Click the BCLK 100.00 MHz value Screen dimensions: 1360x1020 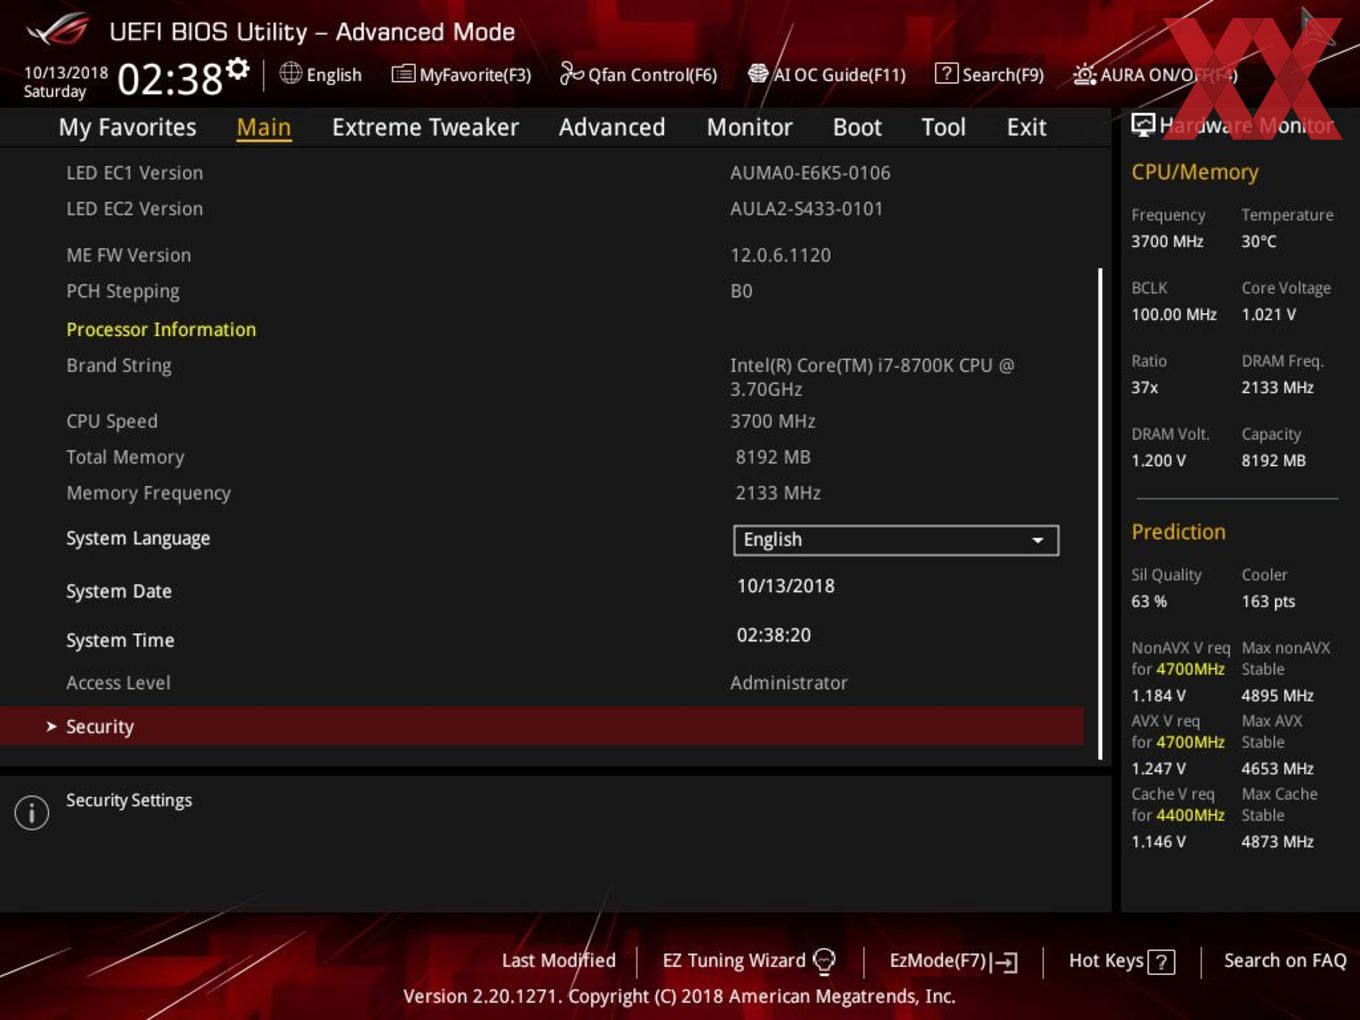(x=1174, y=314)
